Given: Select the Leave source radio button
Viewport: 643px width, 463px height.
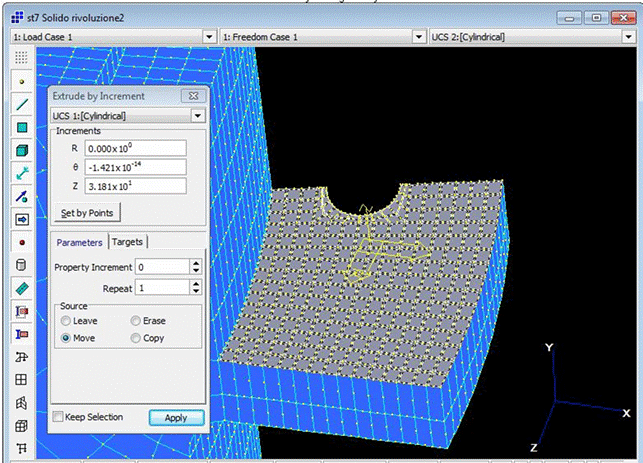Looking at the screenshot, I should pyautogui.click(x=66, y=321).
